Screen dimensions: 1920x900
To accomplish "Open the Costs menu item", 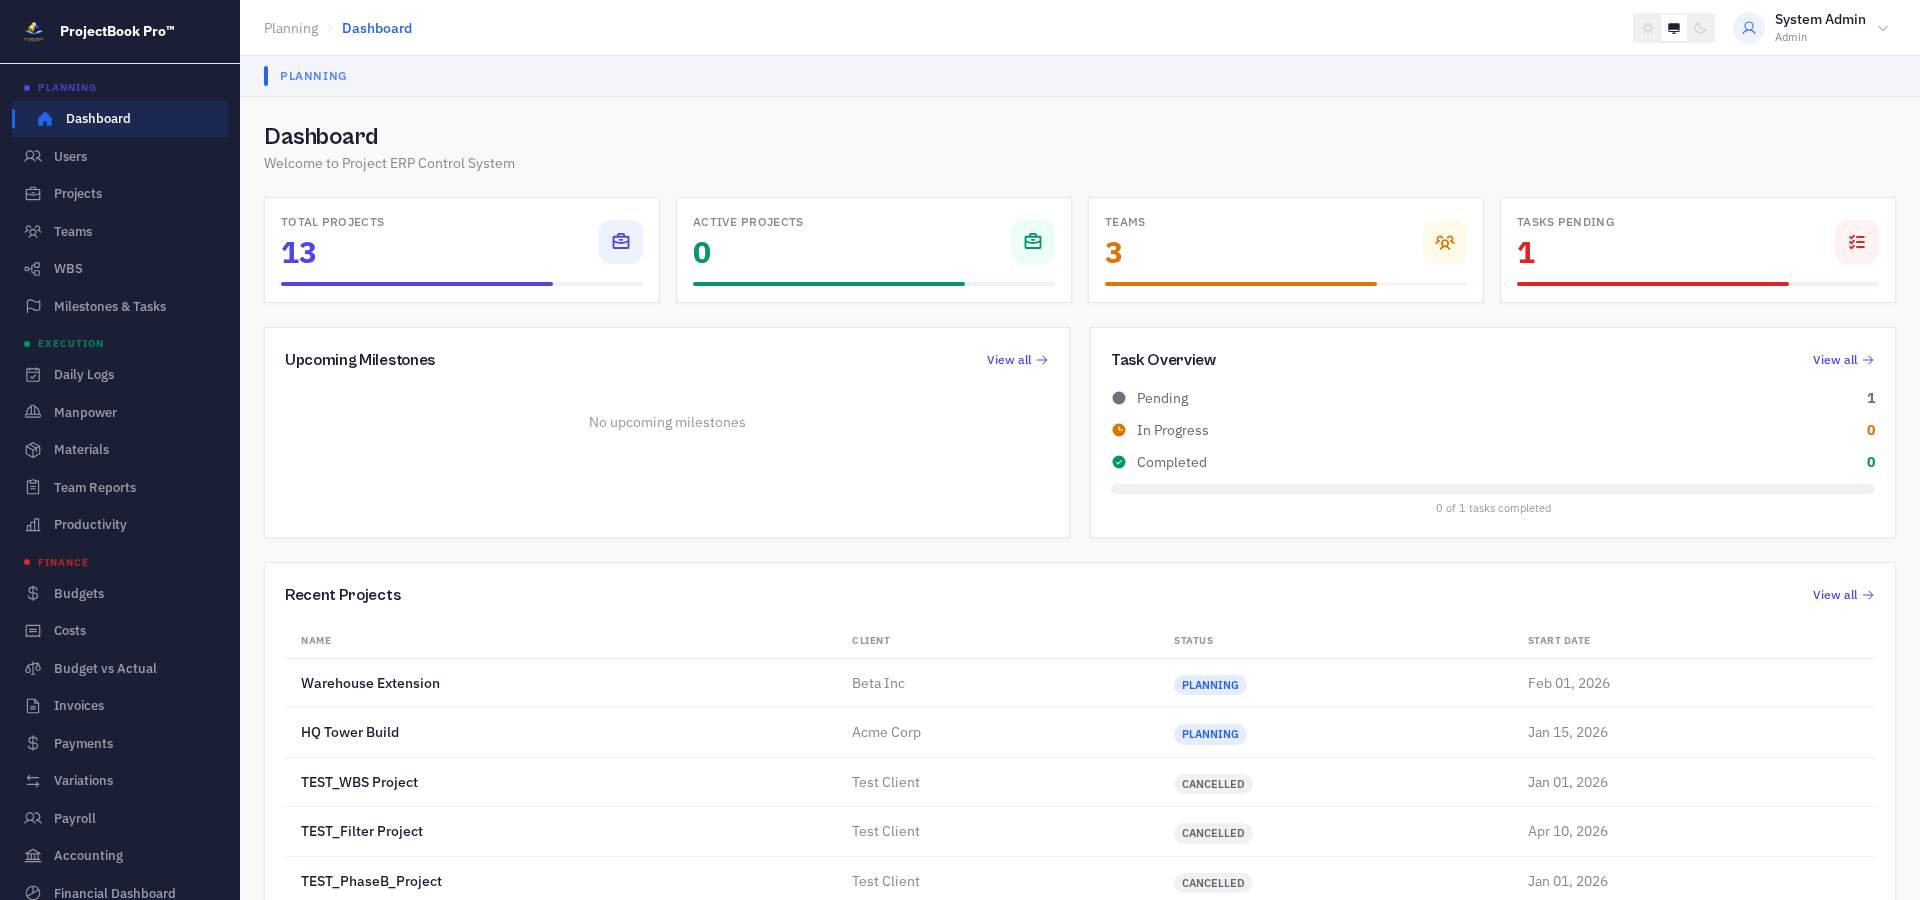I will [120, 630].
